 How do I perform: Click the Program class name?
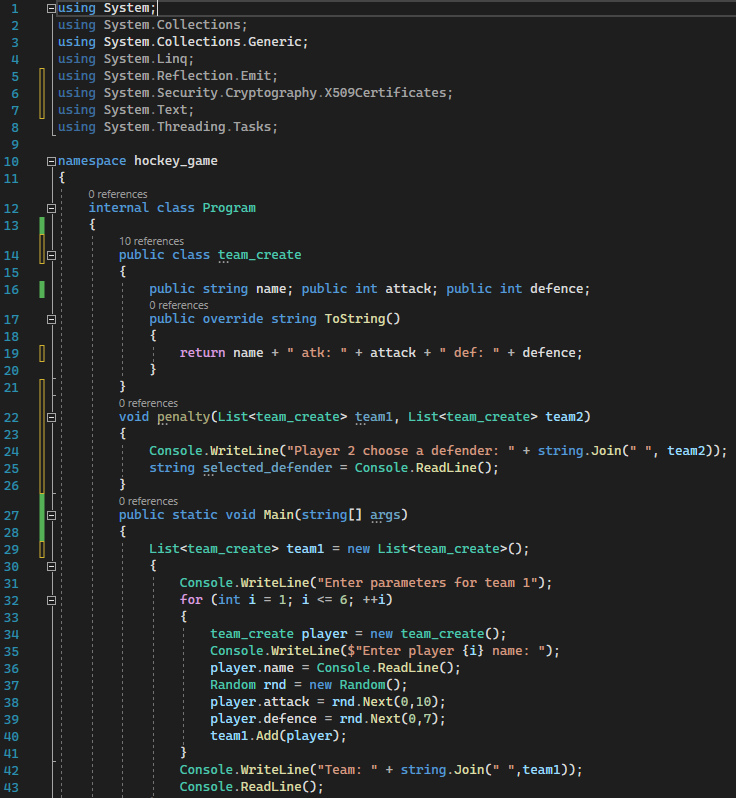tap(229, 208)
